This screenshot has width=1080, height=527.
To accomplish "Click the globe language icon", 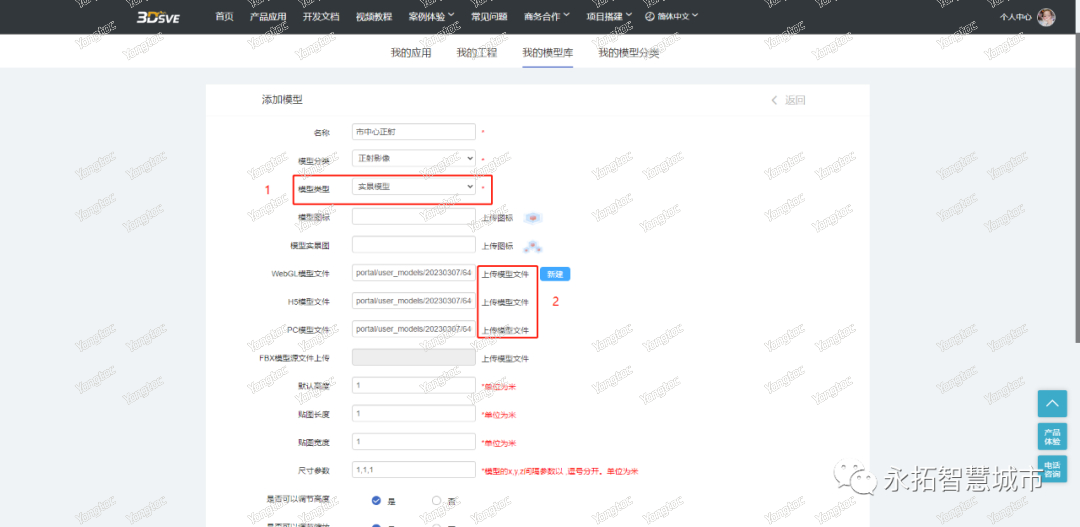I will pos(650,17).
